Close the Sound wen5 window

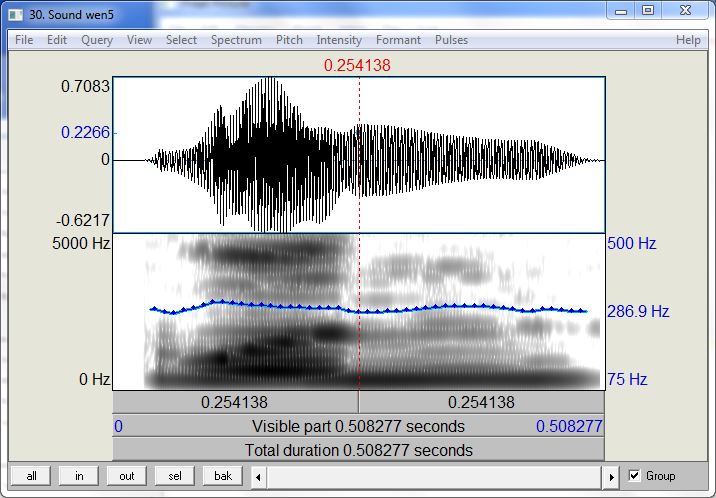[x=685, y=11]
